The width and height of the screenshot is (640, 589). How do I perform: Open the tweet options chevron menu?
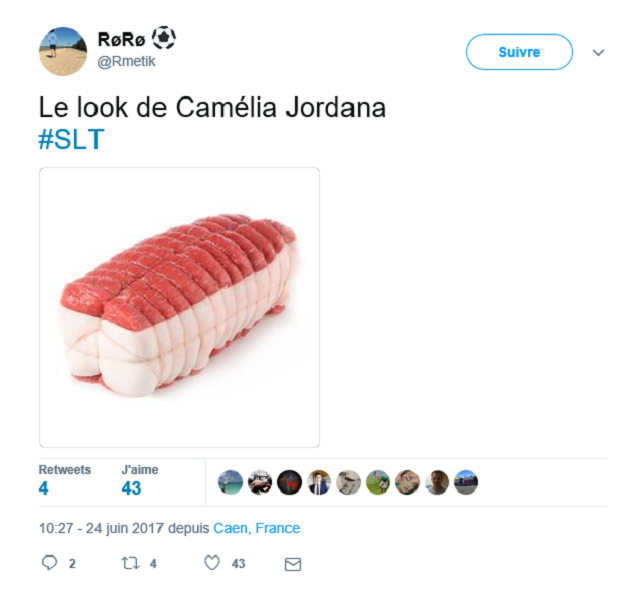[x=598, y=53]
